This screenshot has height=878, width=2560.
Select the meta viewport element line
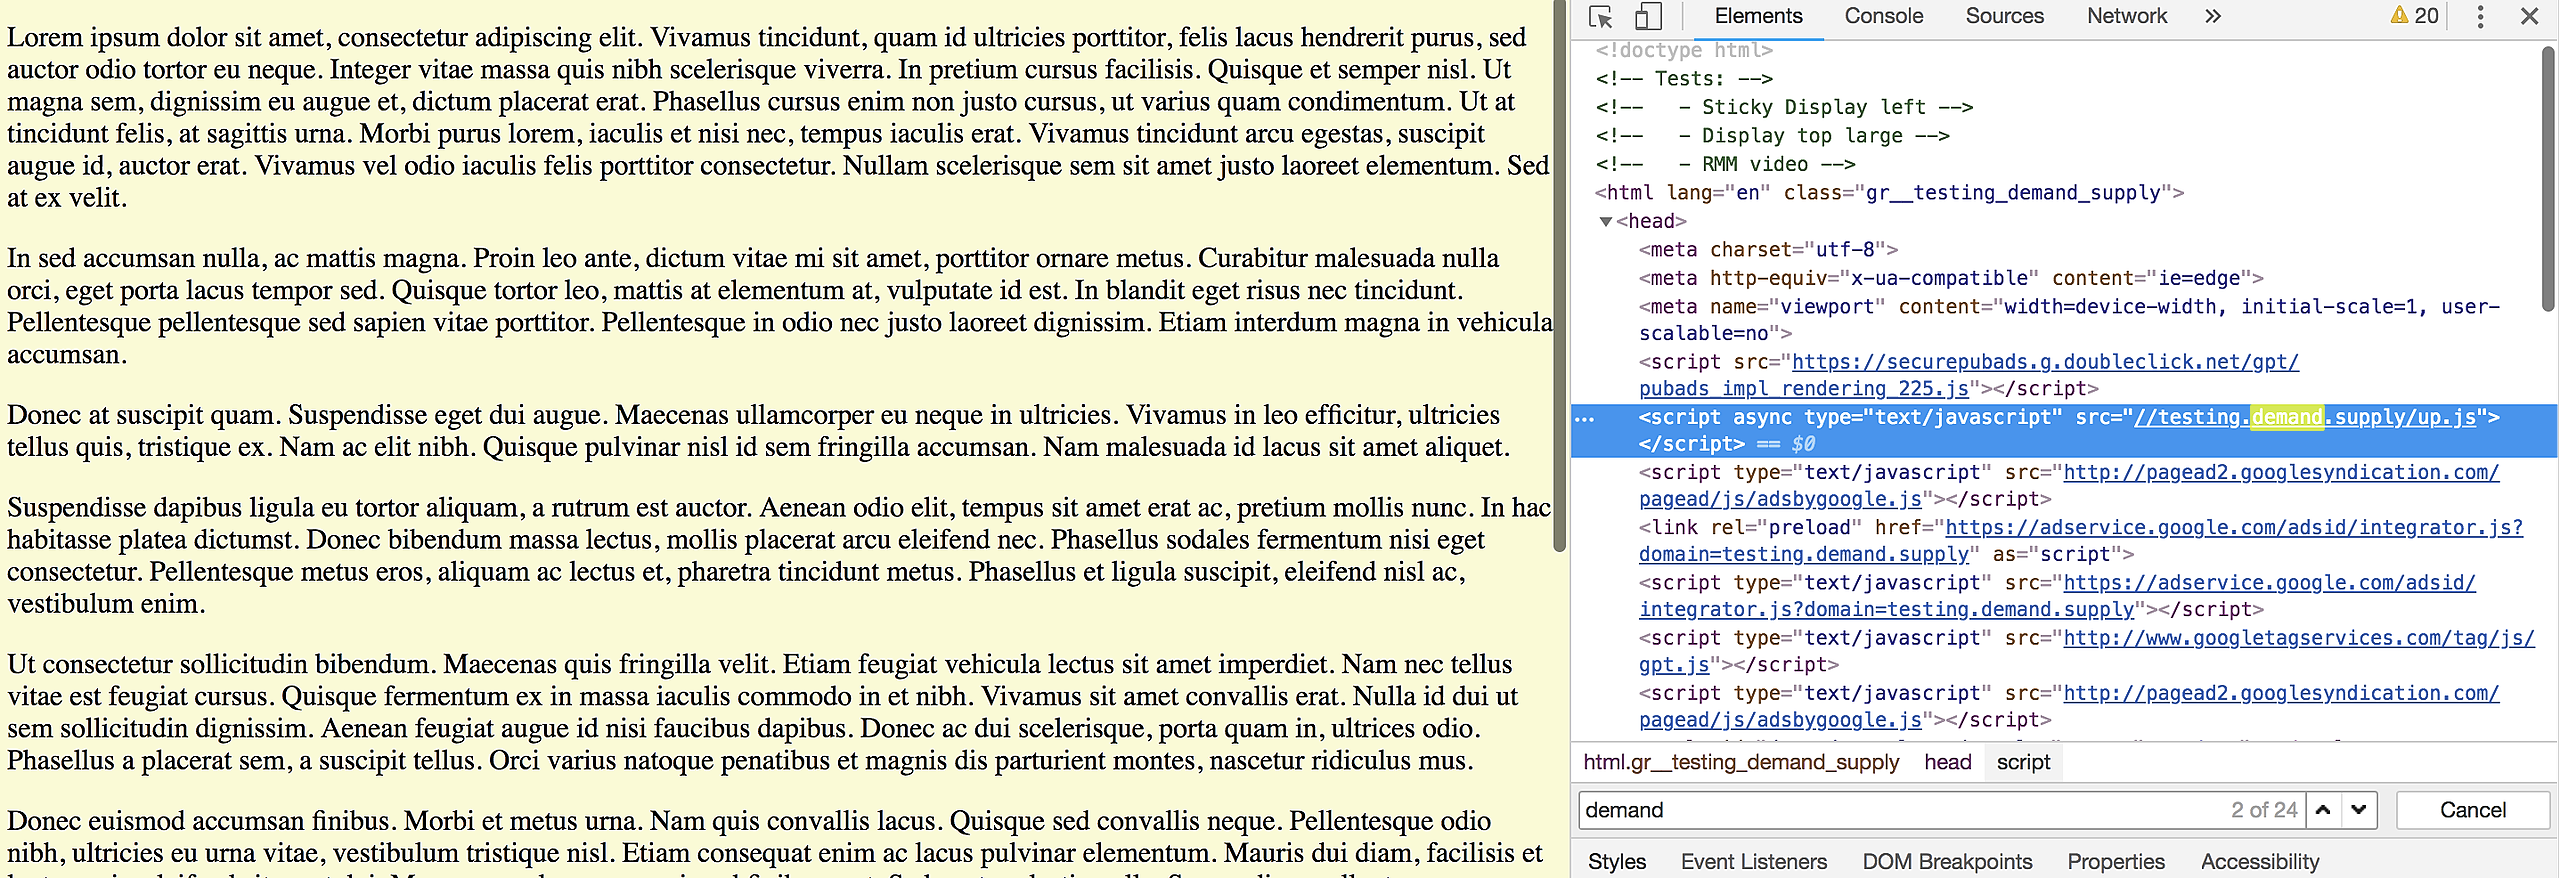click(2069, 320)
